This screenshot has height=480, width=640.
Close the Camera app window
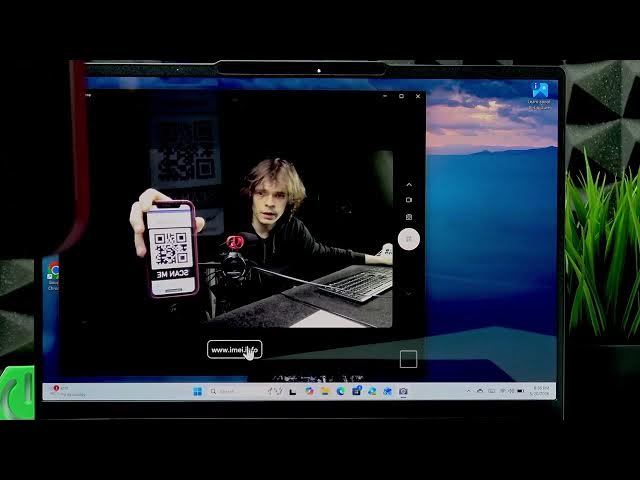click(x=418, y=96)
